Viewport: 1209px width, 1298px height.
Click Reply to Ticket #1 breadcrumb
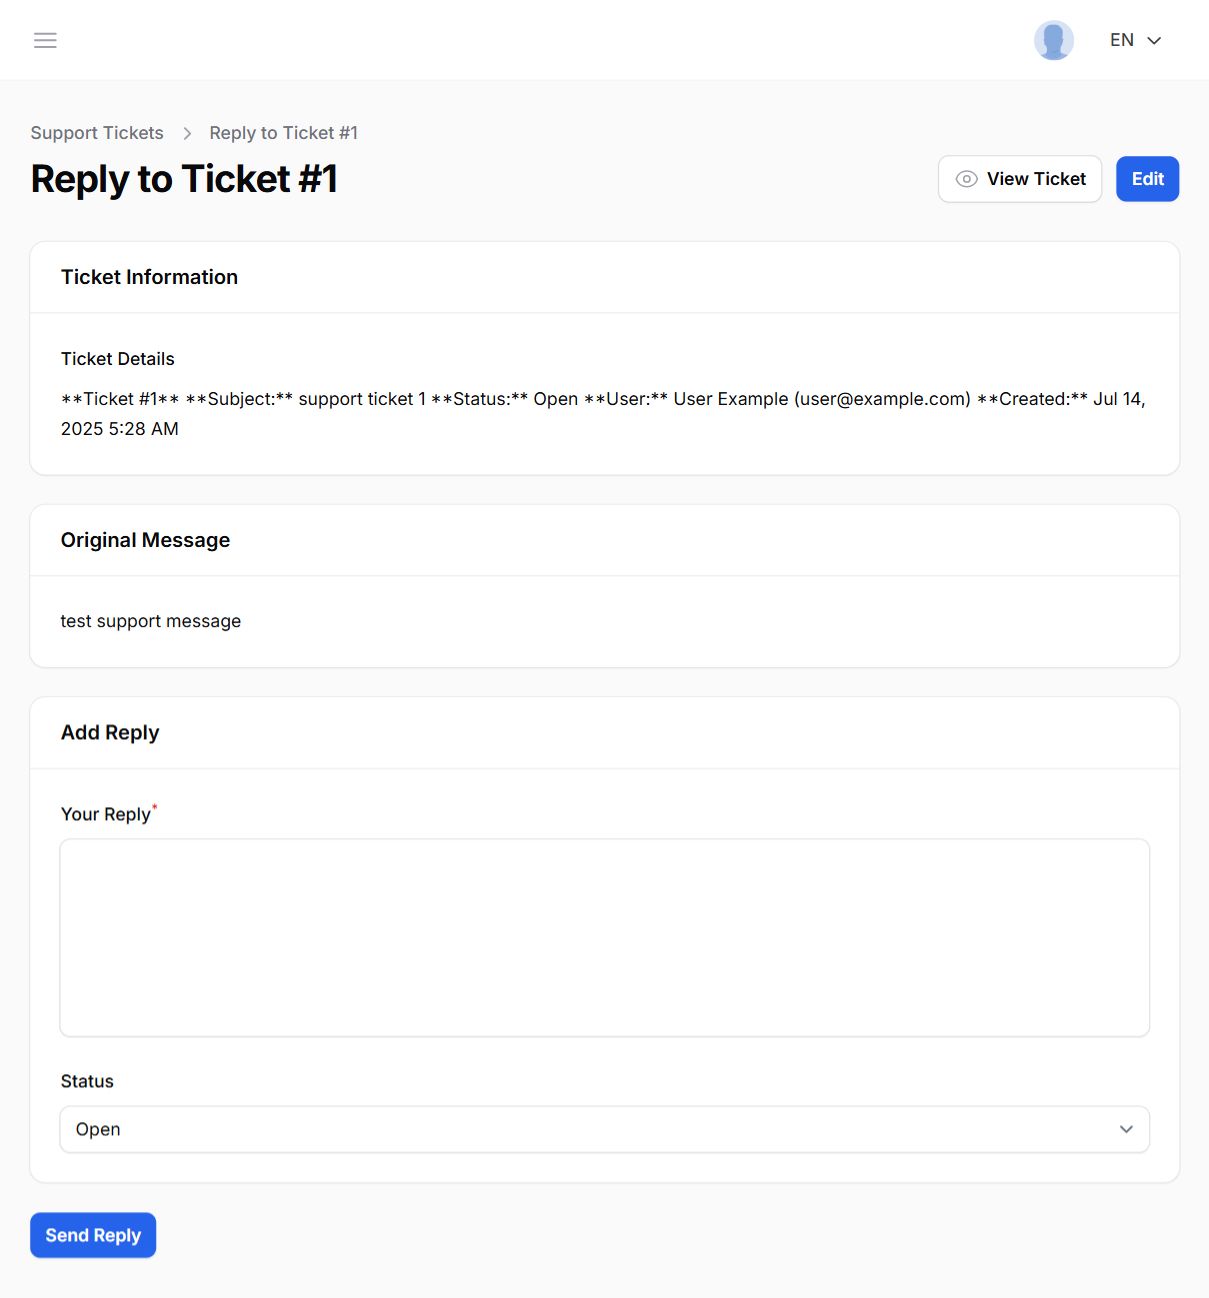point(283,133)
